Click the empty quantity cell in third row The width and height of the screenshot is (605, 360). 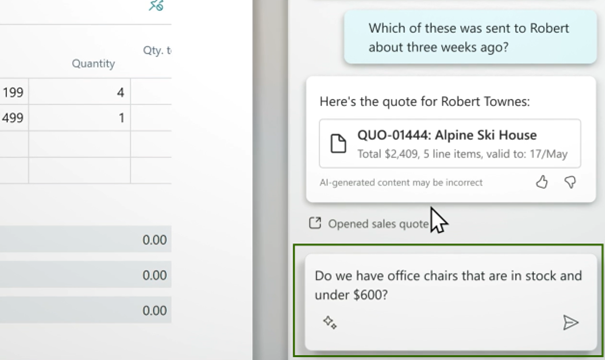79,144
